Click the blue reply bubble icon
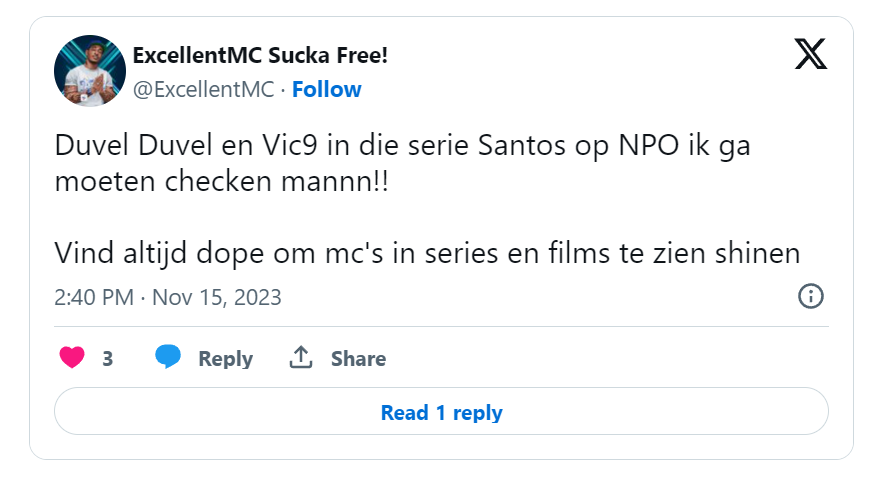 tap(169, 358)
